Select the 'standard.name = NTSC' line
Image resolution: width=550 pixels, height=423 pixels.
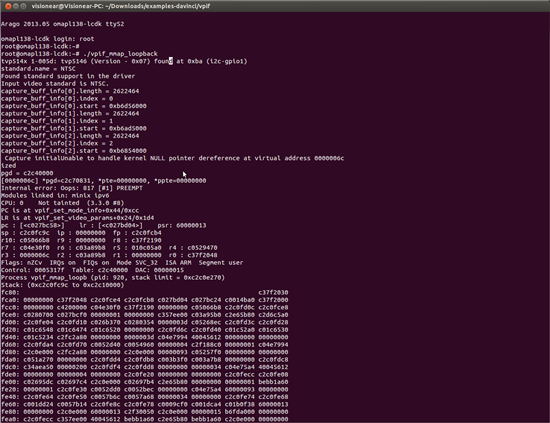tap(38, 69)
